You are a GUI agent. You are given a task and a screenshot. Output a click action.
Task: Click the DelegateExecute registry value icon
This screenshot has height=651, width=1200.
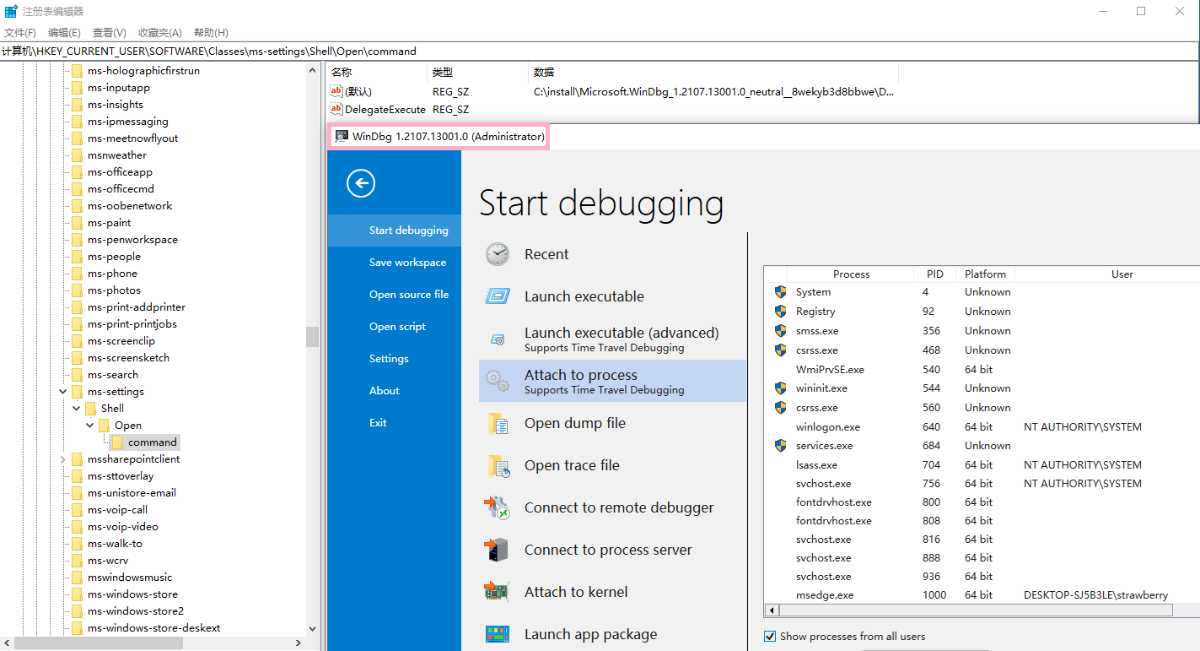336,109
